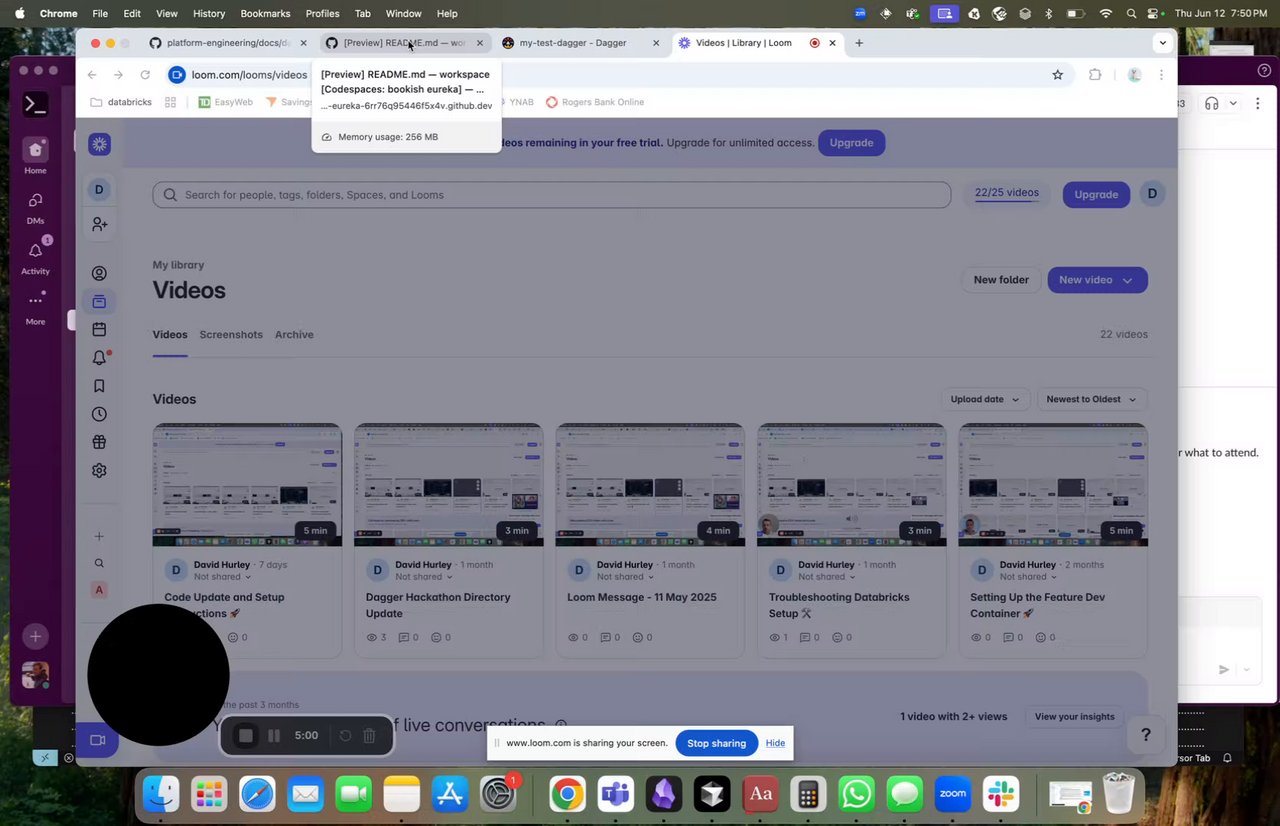The image size is (1280, 826).
Task: Hide the screen sharing notification bar
Action: [x=775, y=743]
